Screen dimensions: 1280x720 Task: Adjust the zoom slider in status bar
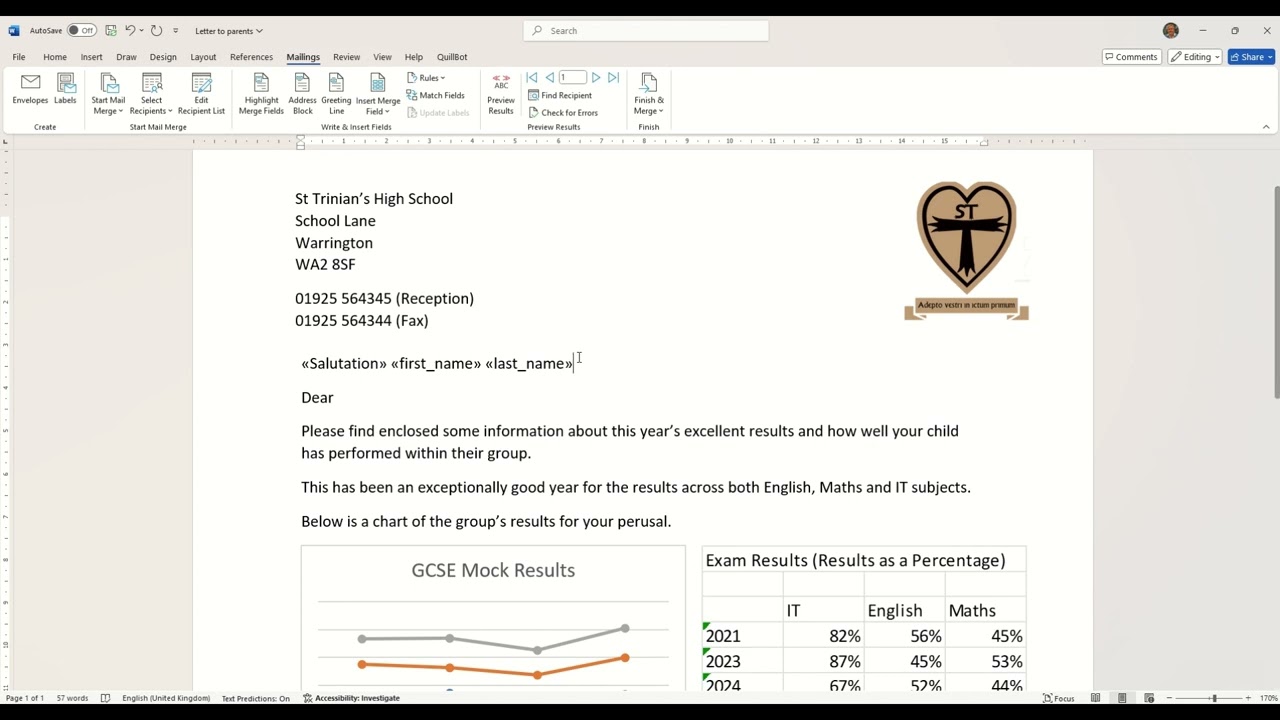click(x=1213, y=698)
